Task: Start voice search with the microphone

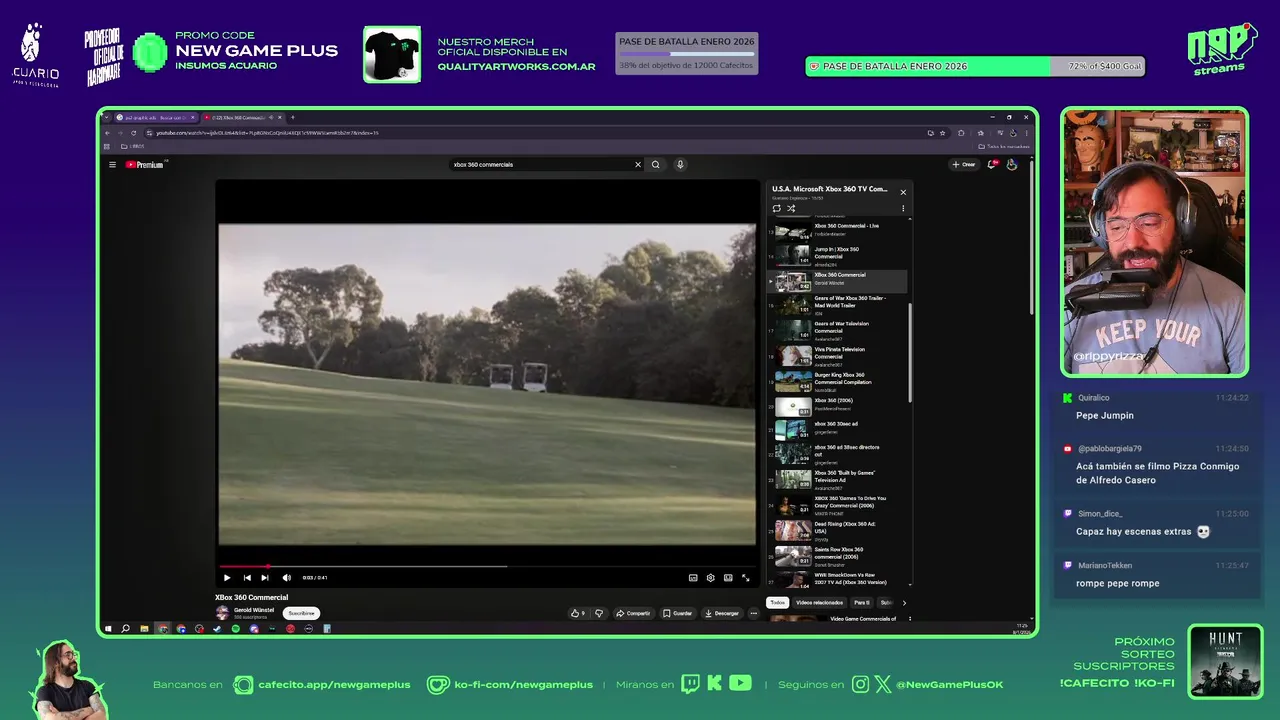Action: tap(680, 164)
